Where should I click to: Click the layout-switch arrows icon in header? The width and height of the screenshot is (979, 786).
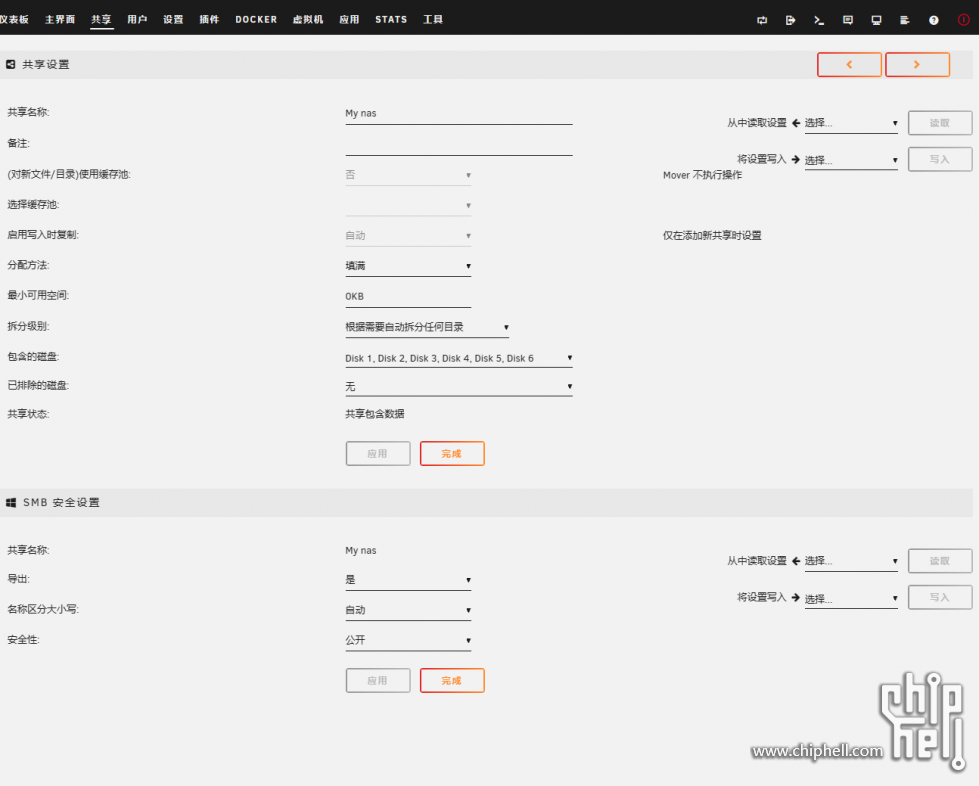pos(762,20)
